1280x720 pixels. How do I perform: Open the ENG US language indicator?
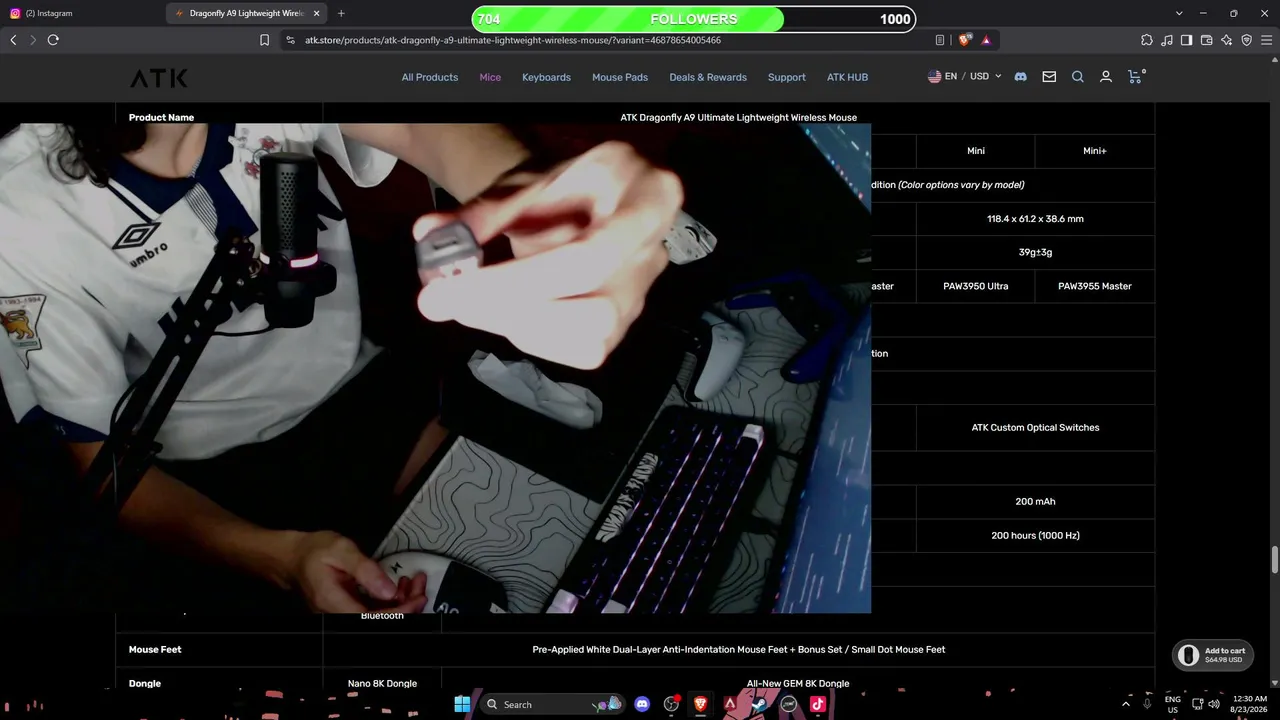pos(1172,704)
